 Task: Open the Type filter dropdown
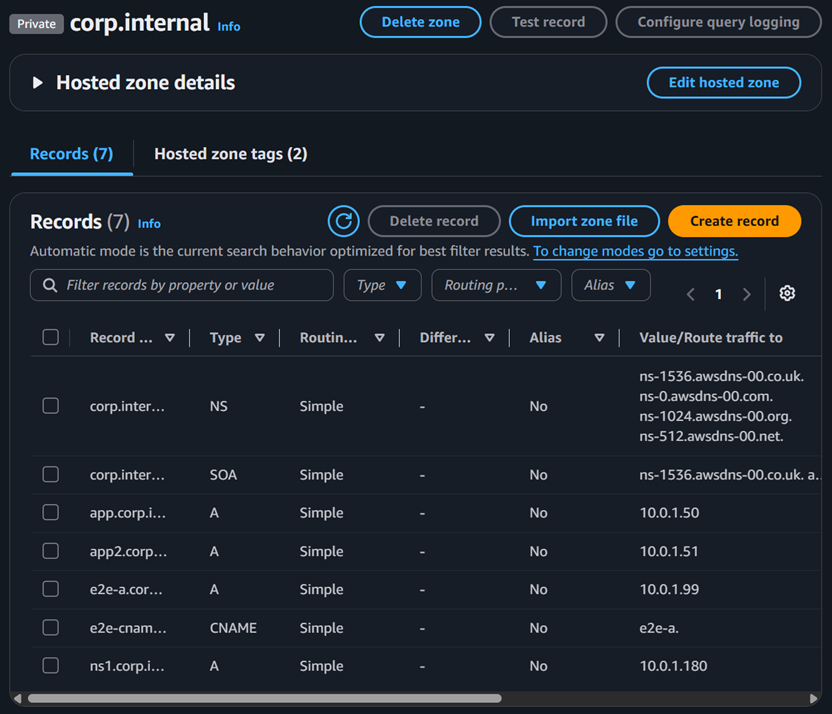383,285
